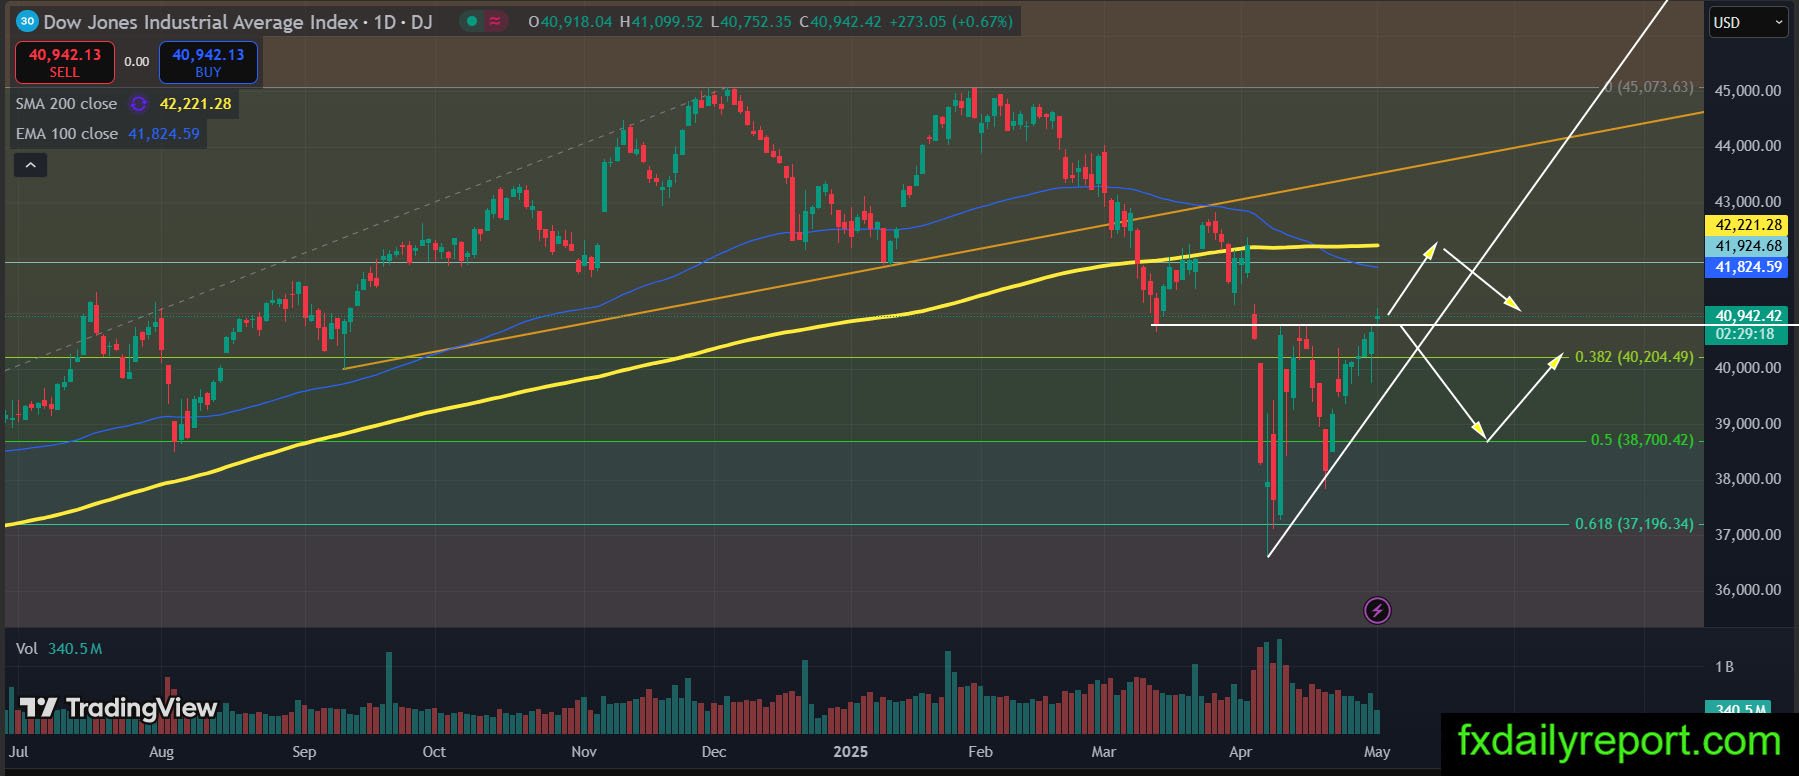This screenshot has height=776, width=1799.
Task: Click 39,000.00 on the price scale
Action: pos(1748,424)
